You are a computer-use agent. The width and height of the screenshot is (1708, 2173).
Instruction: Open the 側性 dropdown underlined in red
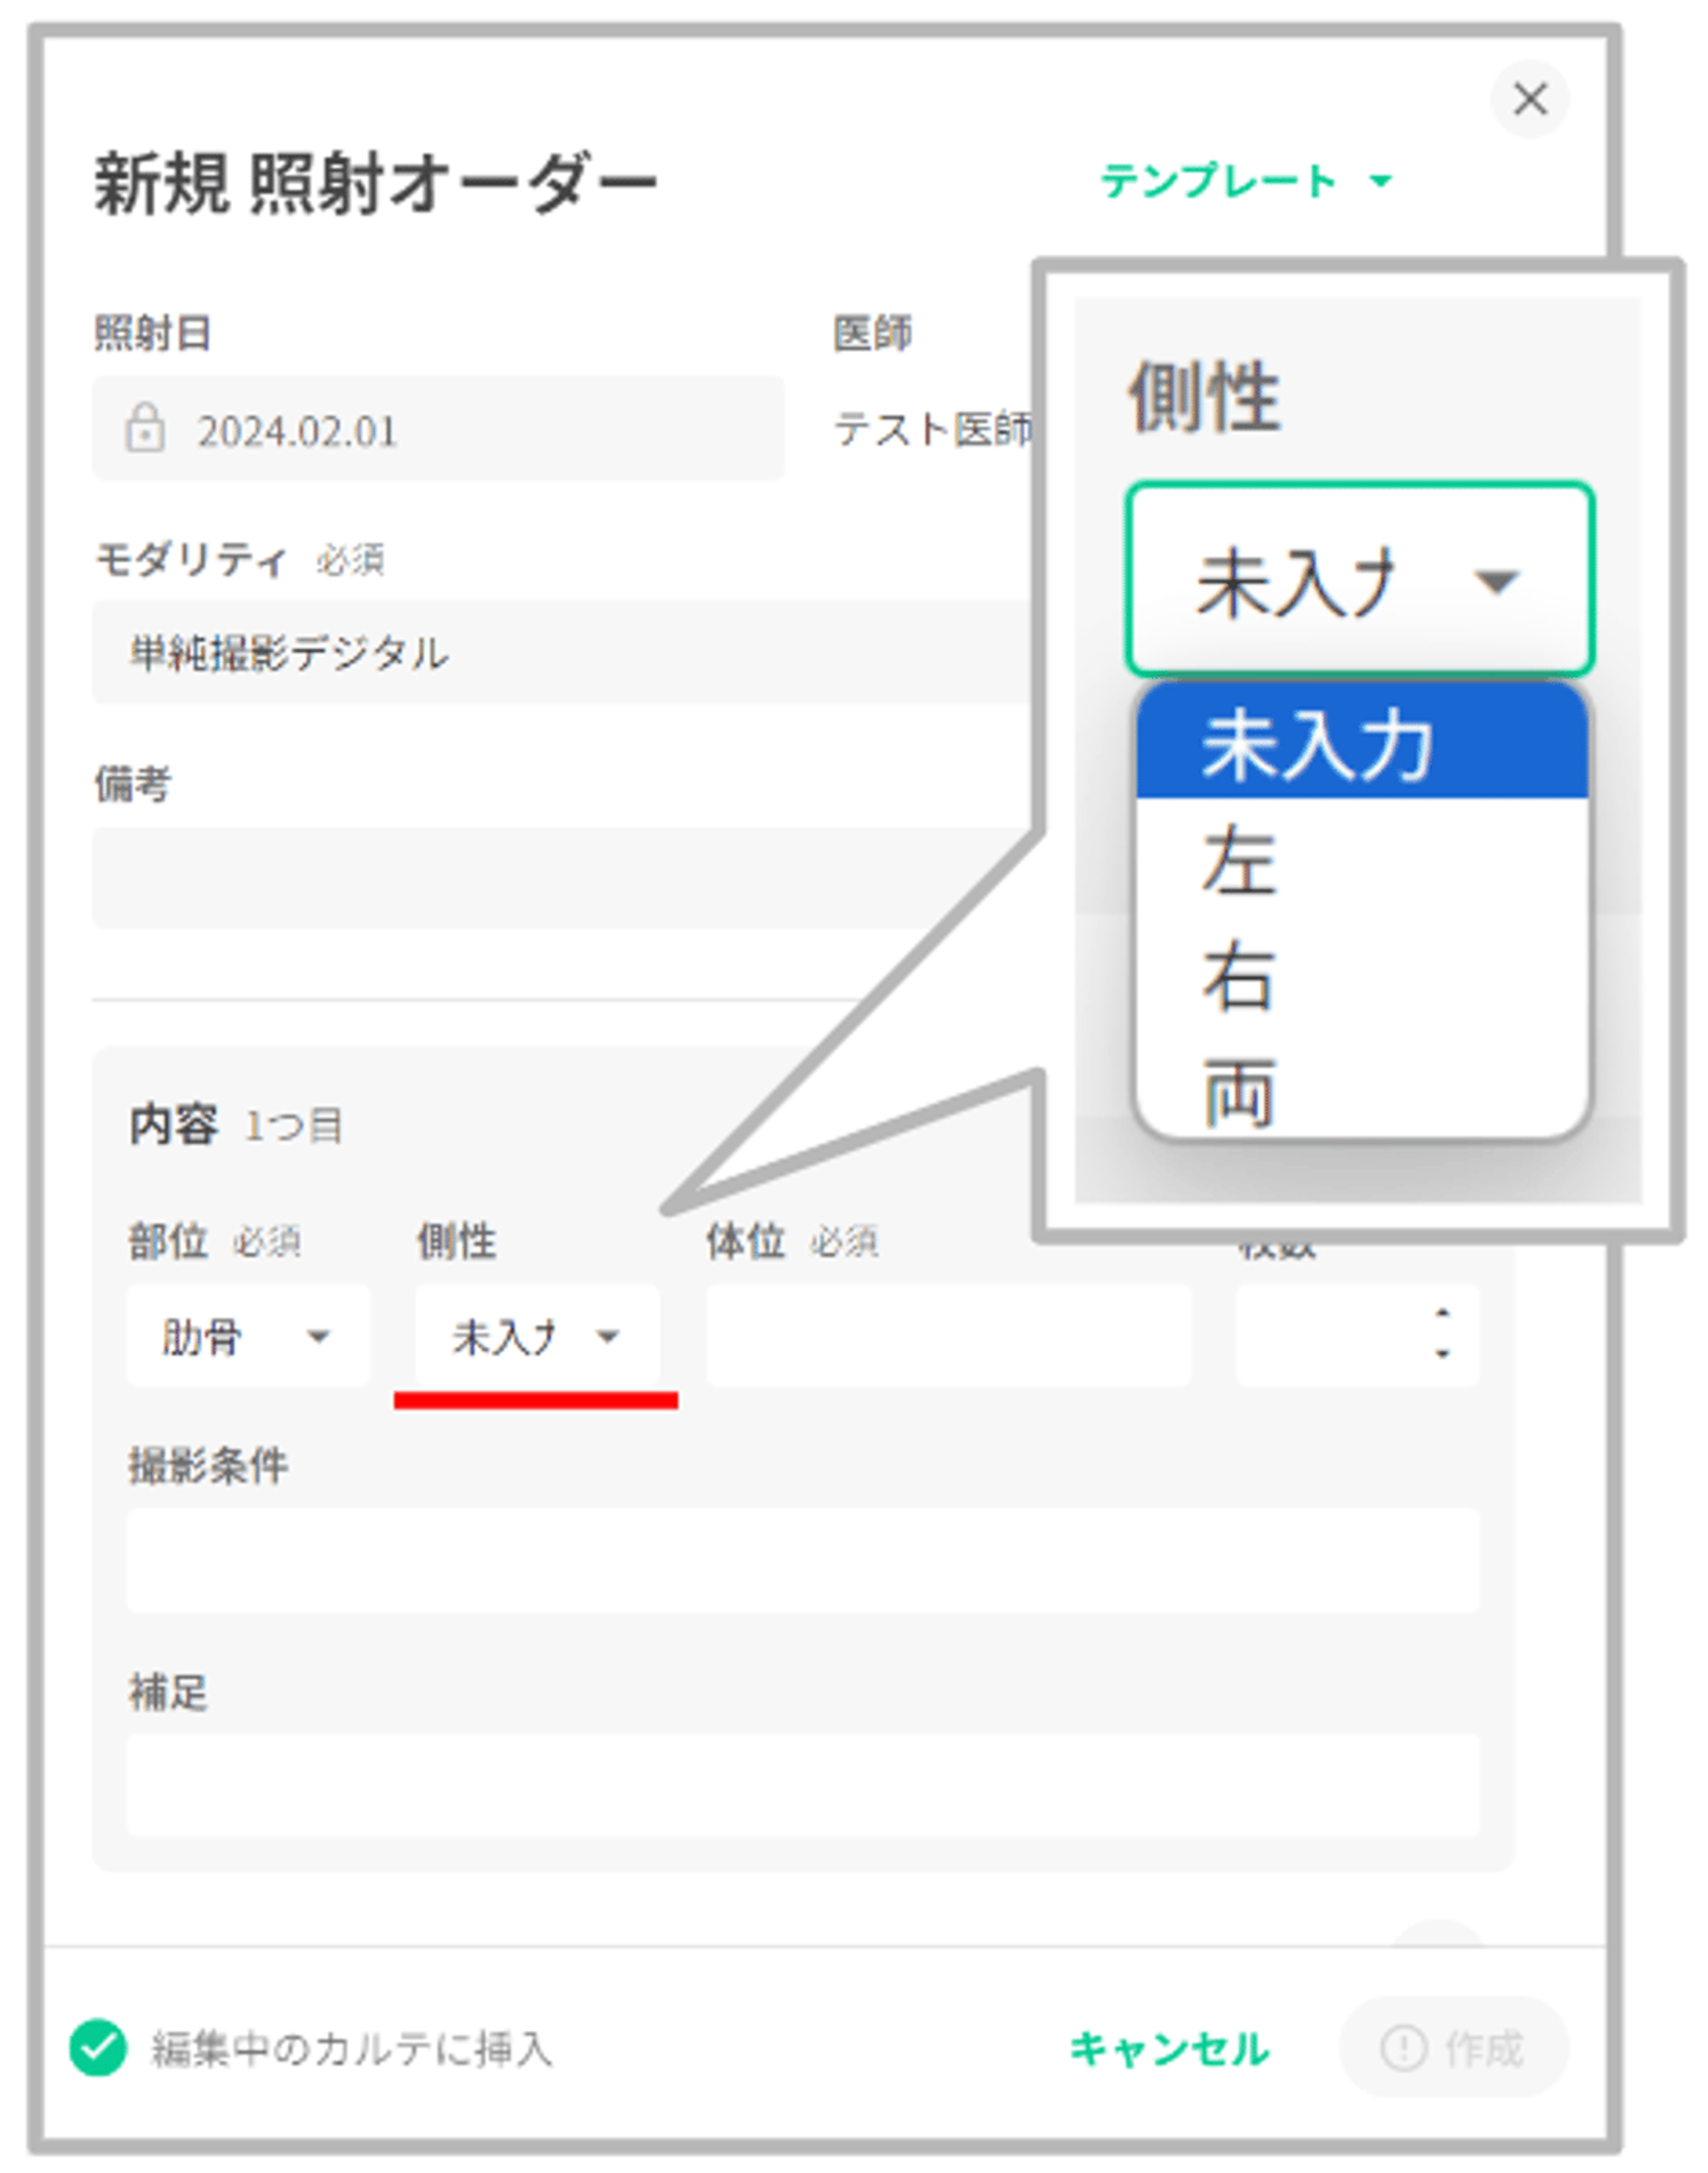[537, 1336]
